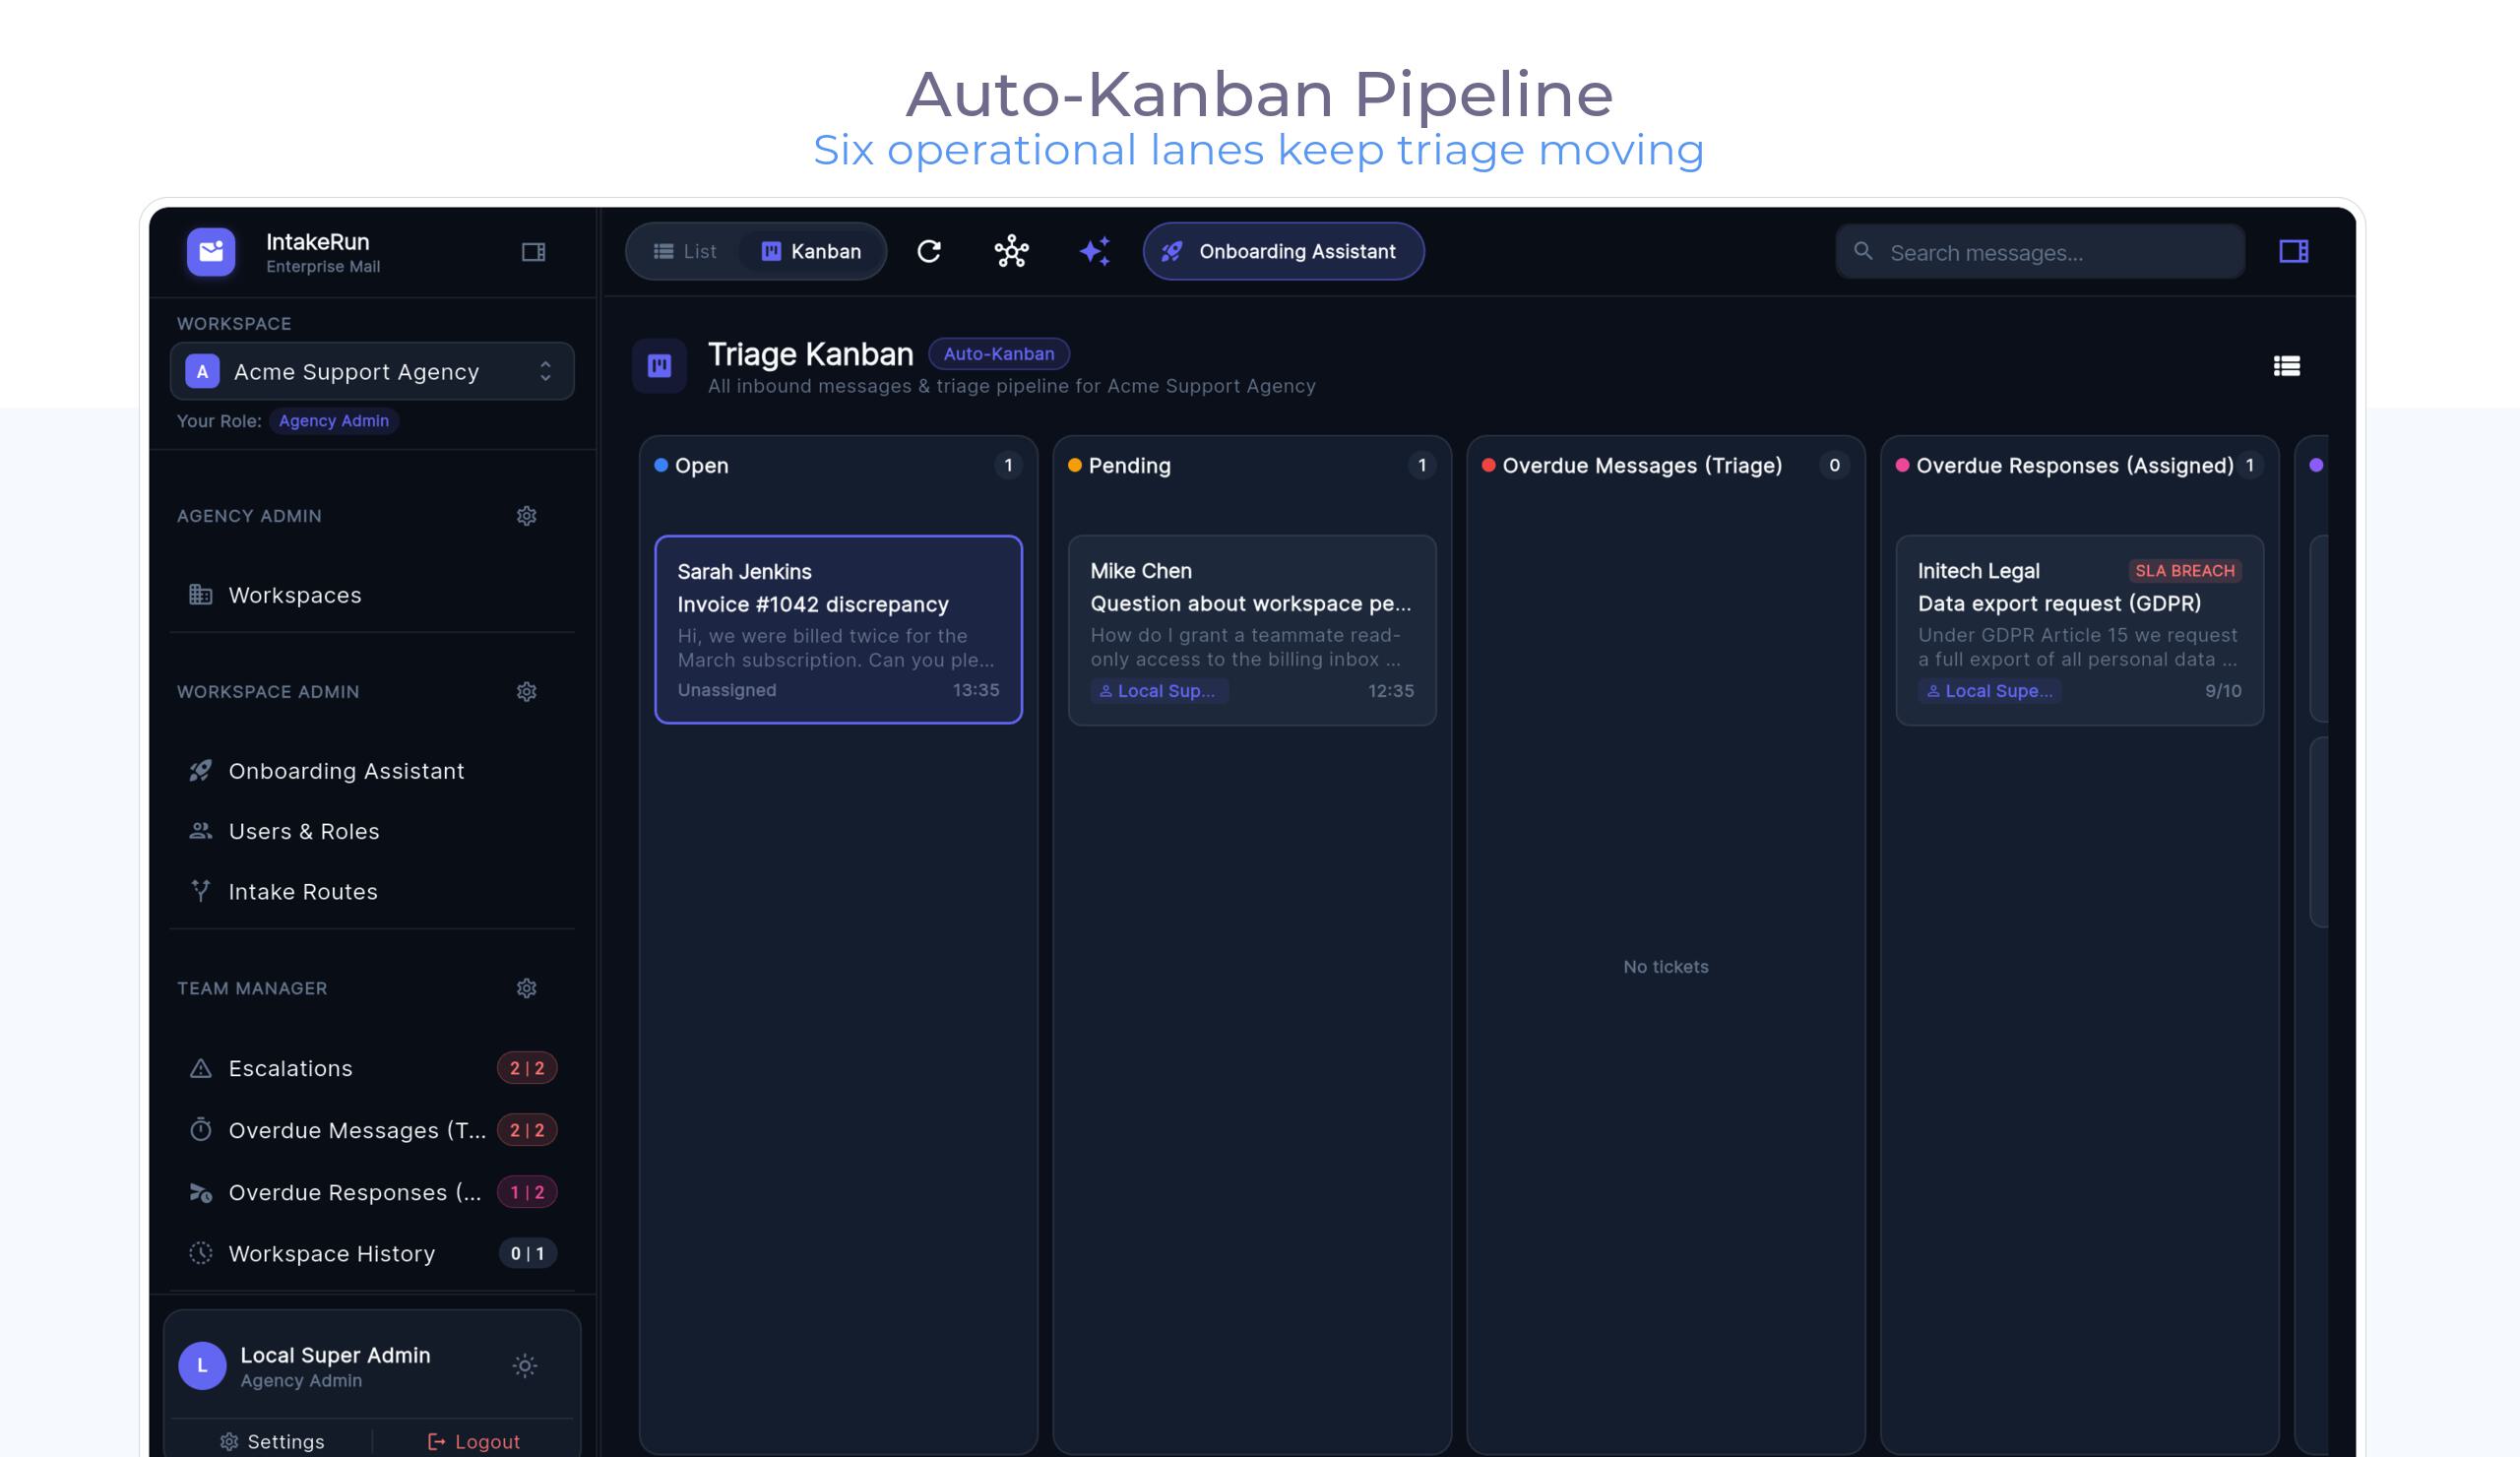Toggle light/dark theme sun icon
2520x1457 pixels.
coord(524,1365)
